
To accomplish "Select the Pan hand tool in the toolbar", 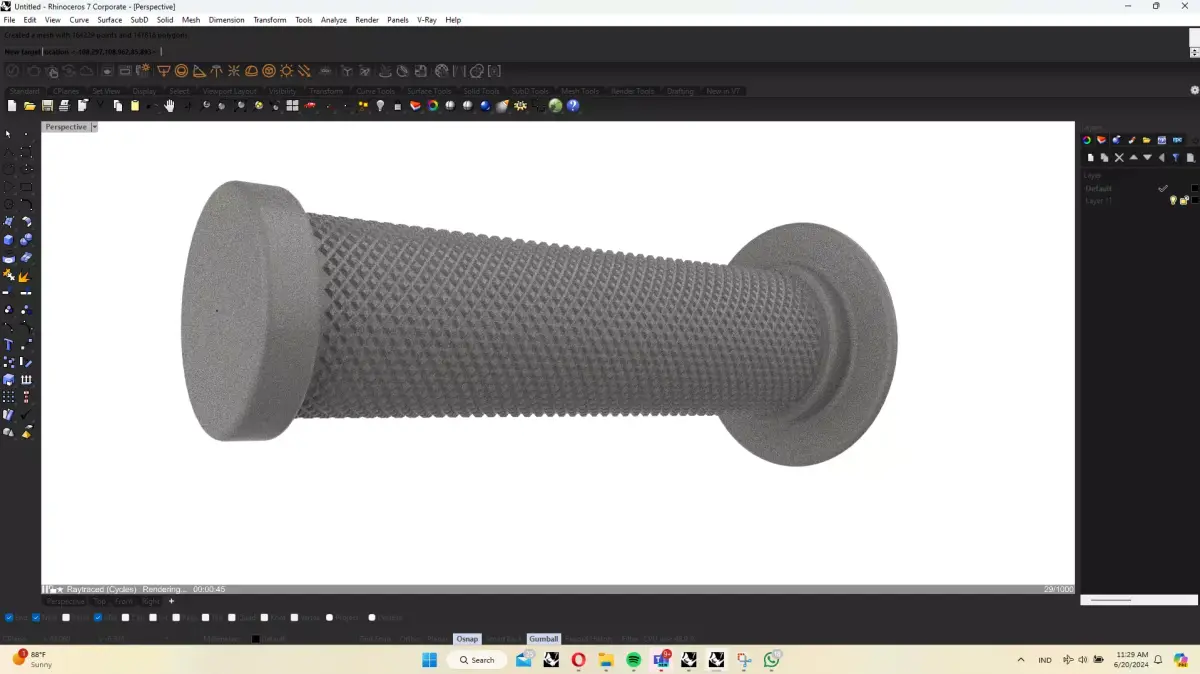I will click(x=170, y=106).
